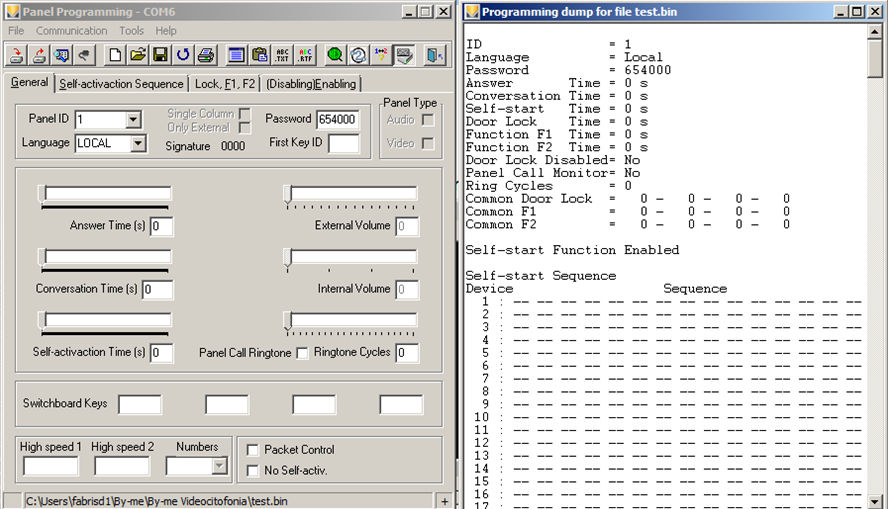This screenshot has height=509, width=888.
Task: Click the plus button in status bar
Action: coord(445,501)
